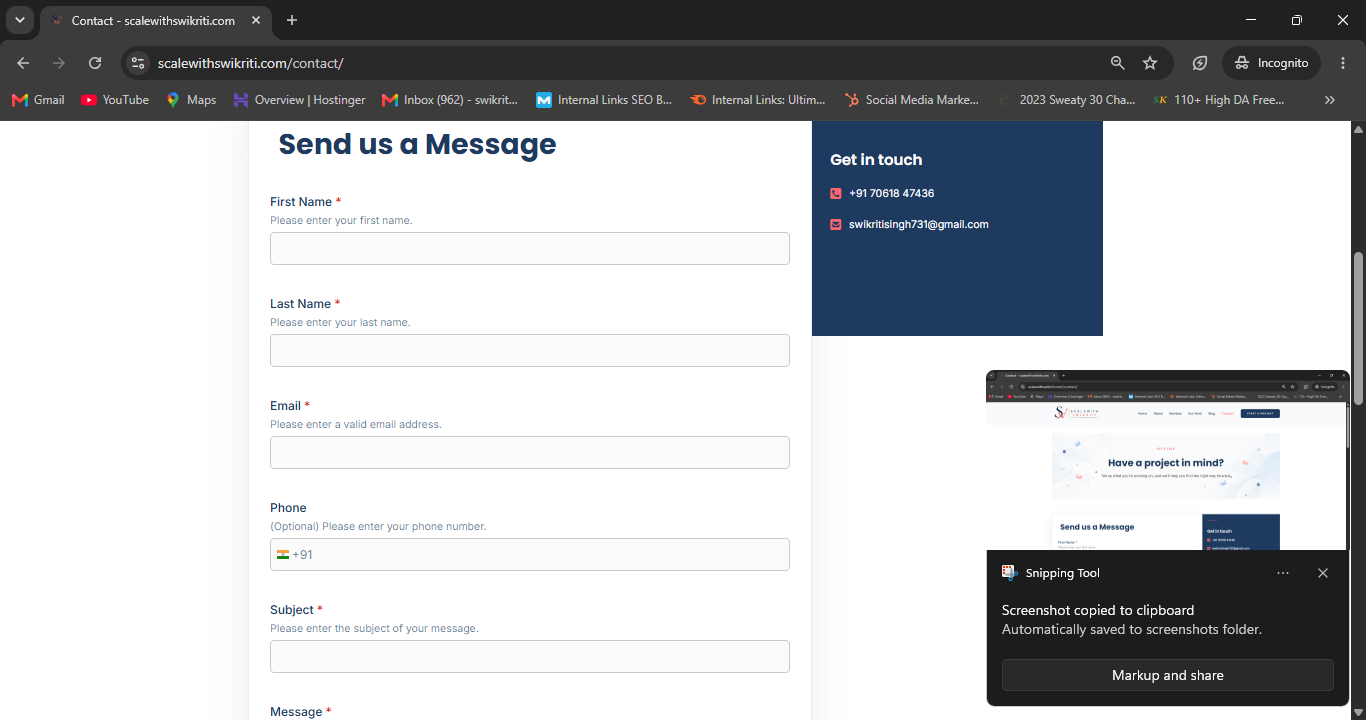This screenshot has width=1366, height=720.
Task: Open Gmail bookmark
Action: tap(38, 100)
